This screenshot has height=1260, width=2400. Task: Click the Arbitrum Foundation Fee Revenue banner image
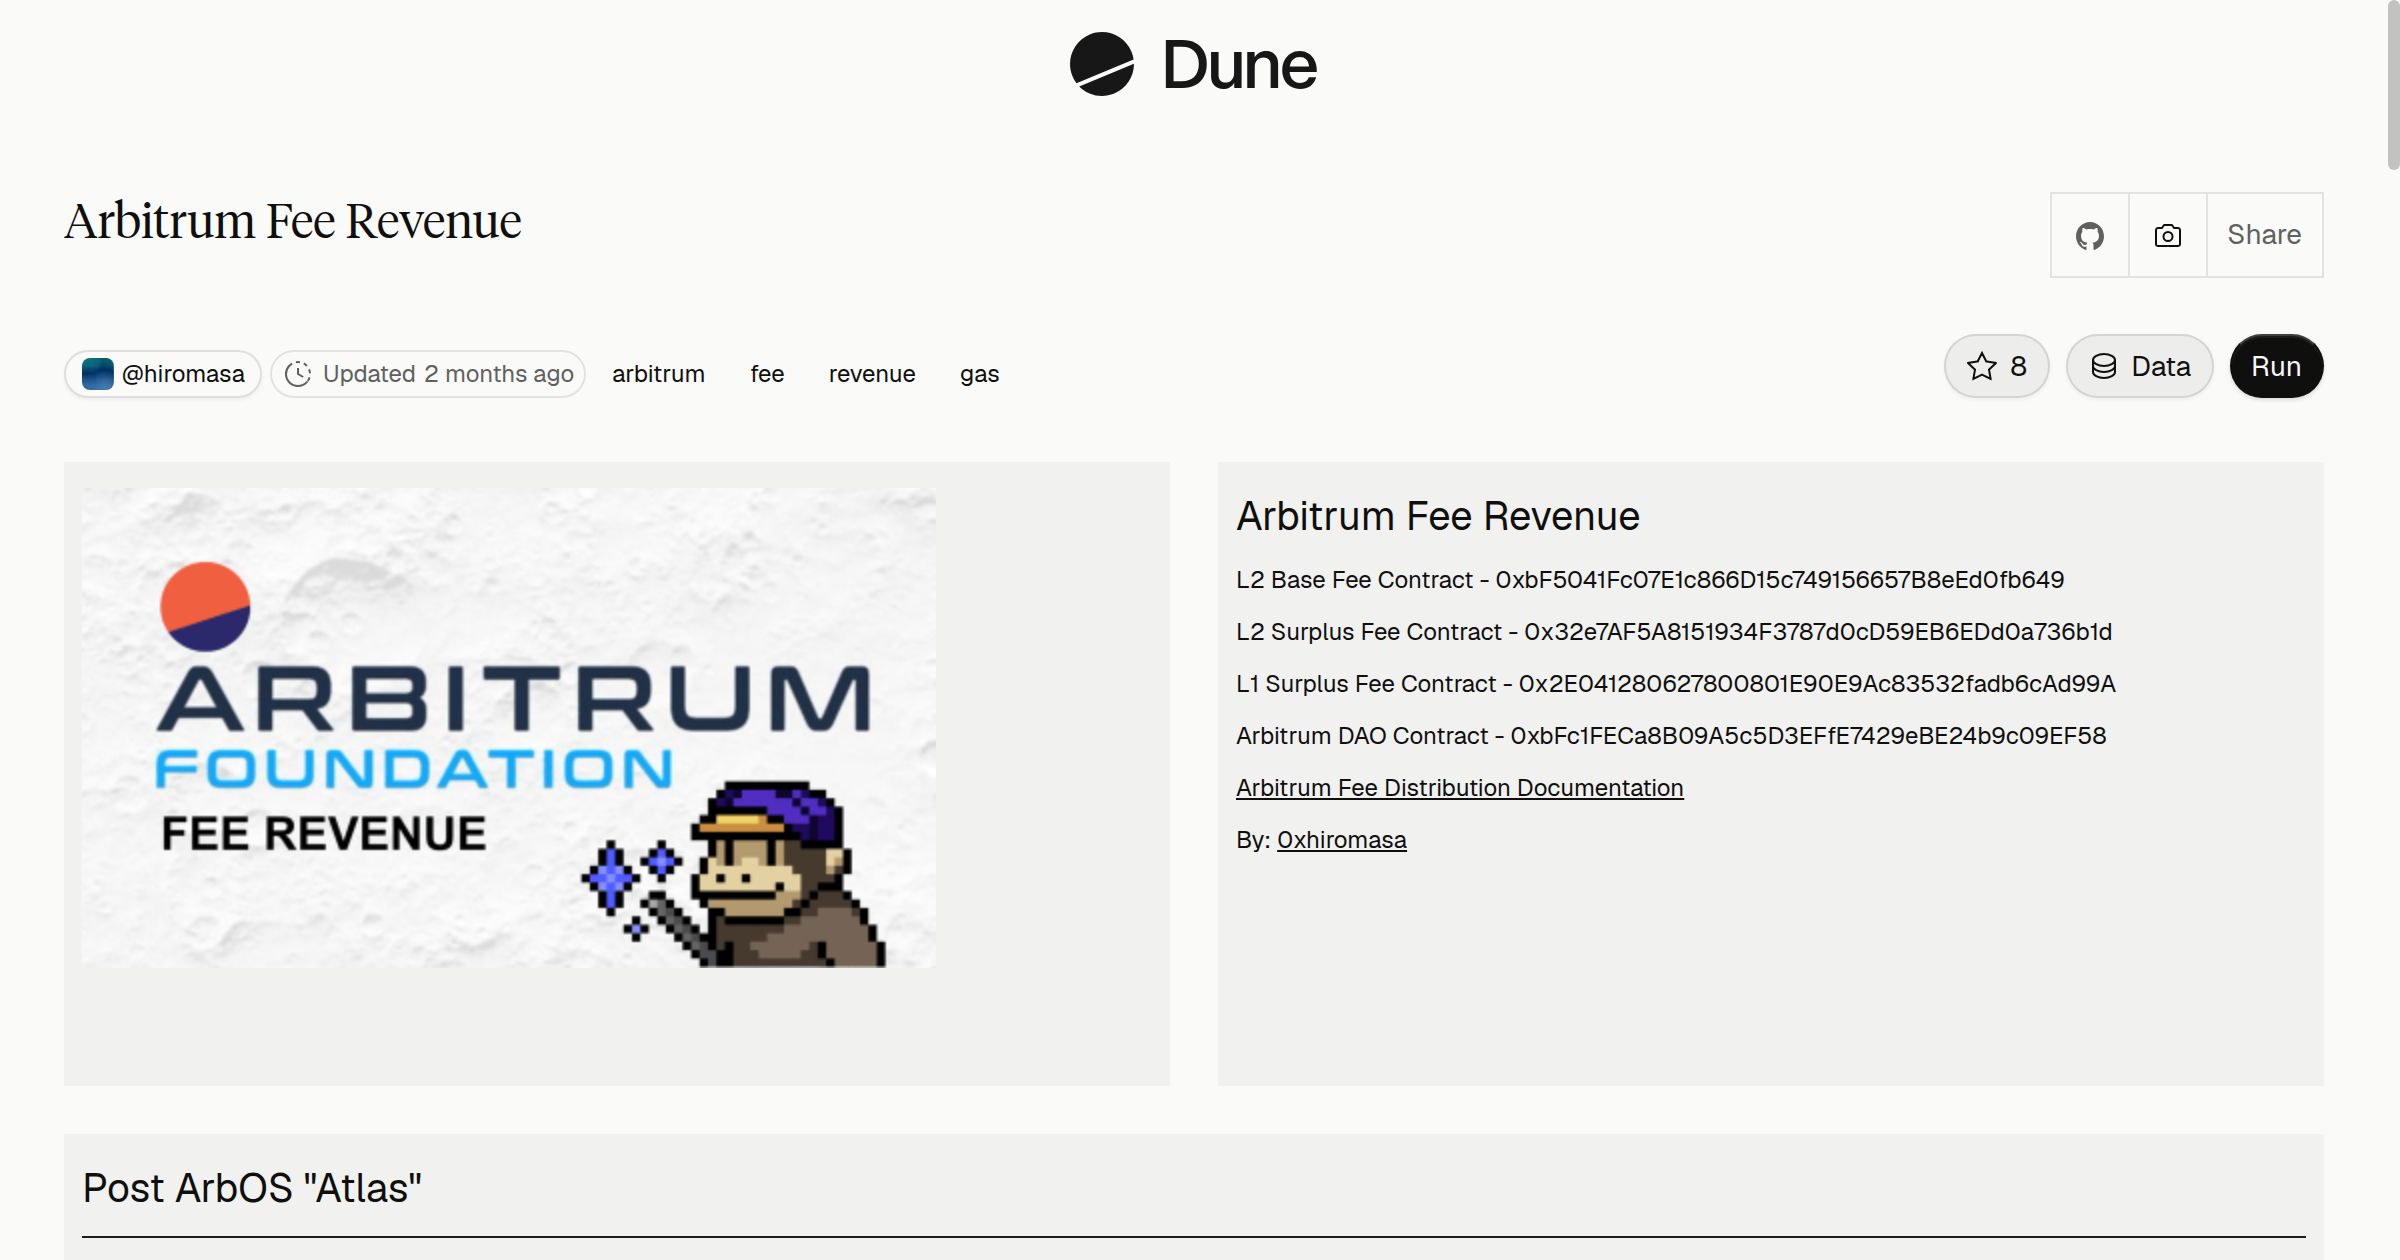point(509,727)
